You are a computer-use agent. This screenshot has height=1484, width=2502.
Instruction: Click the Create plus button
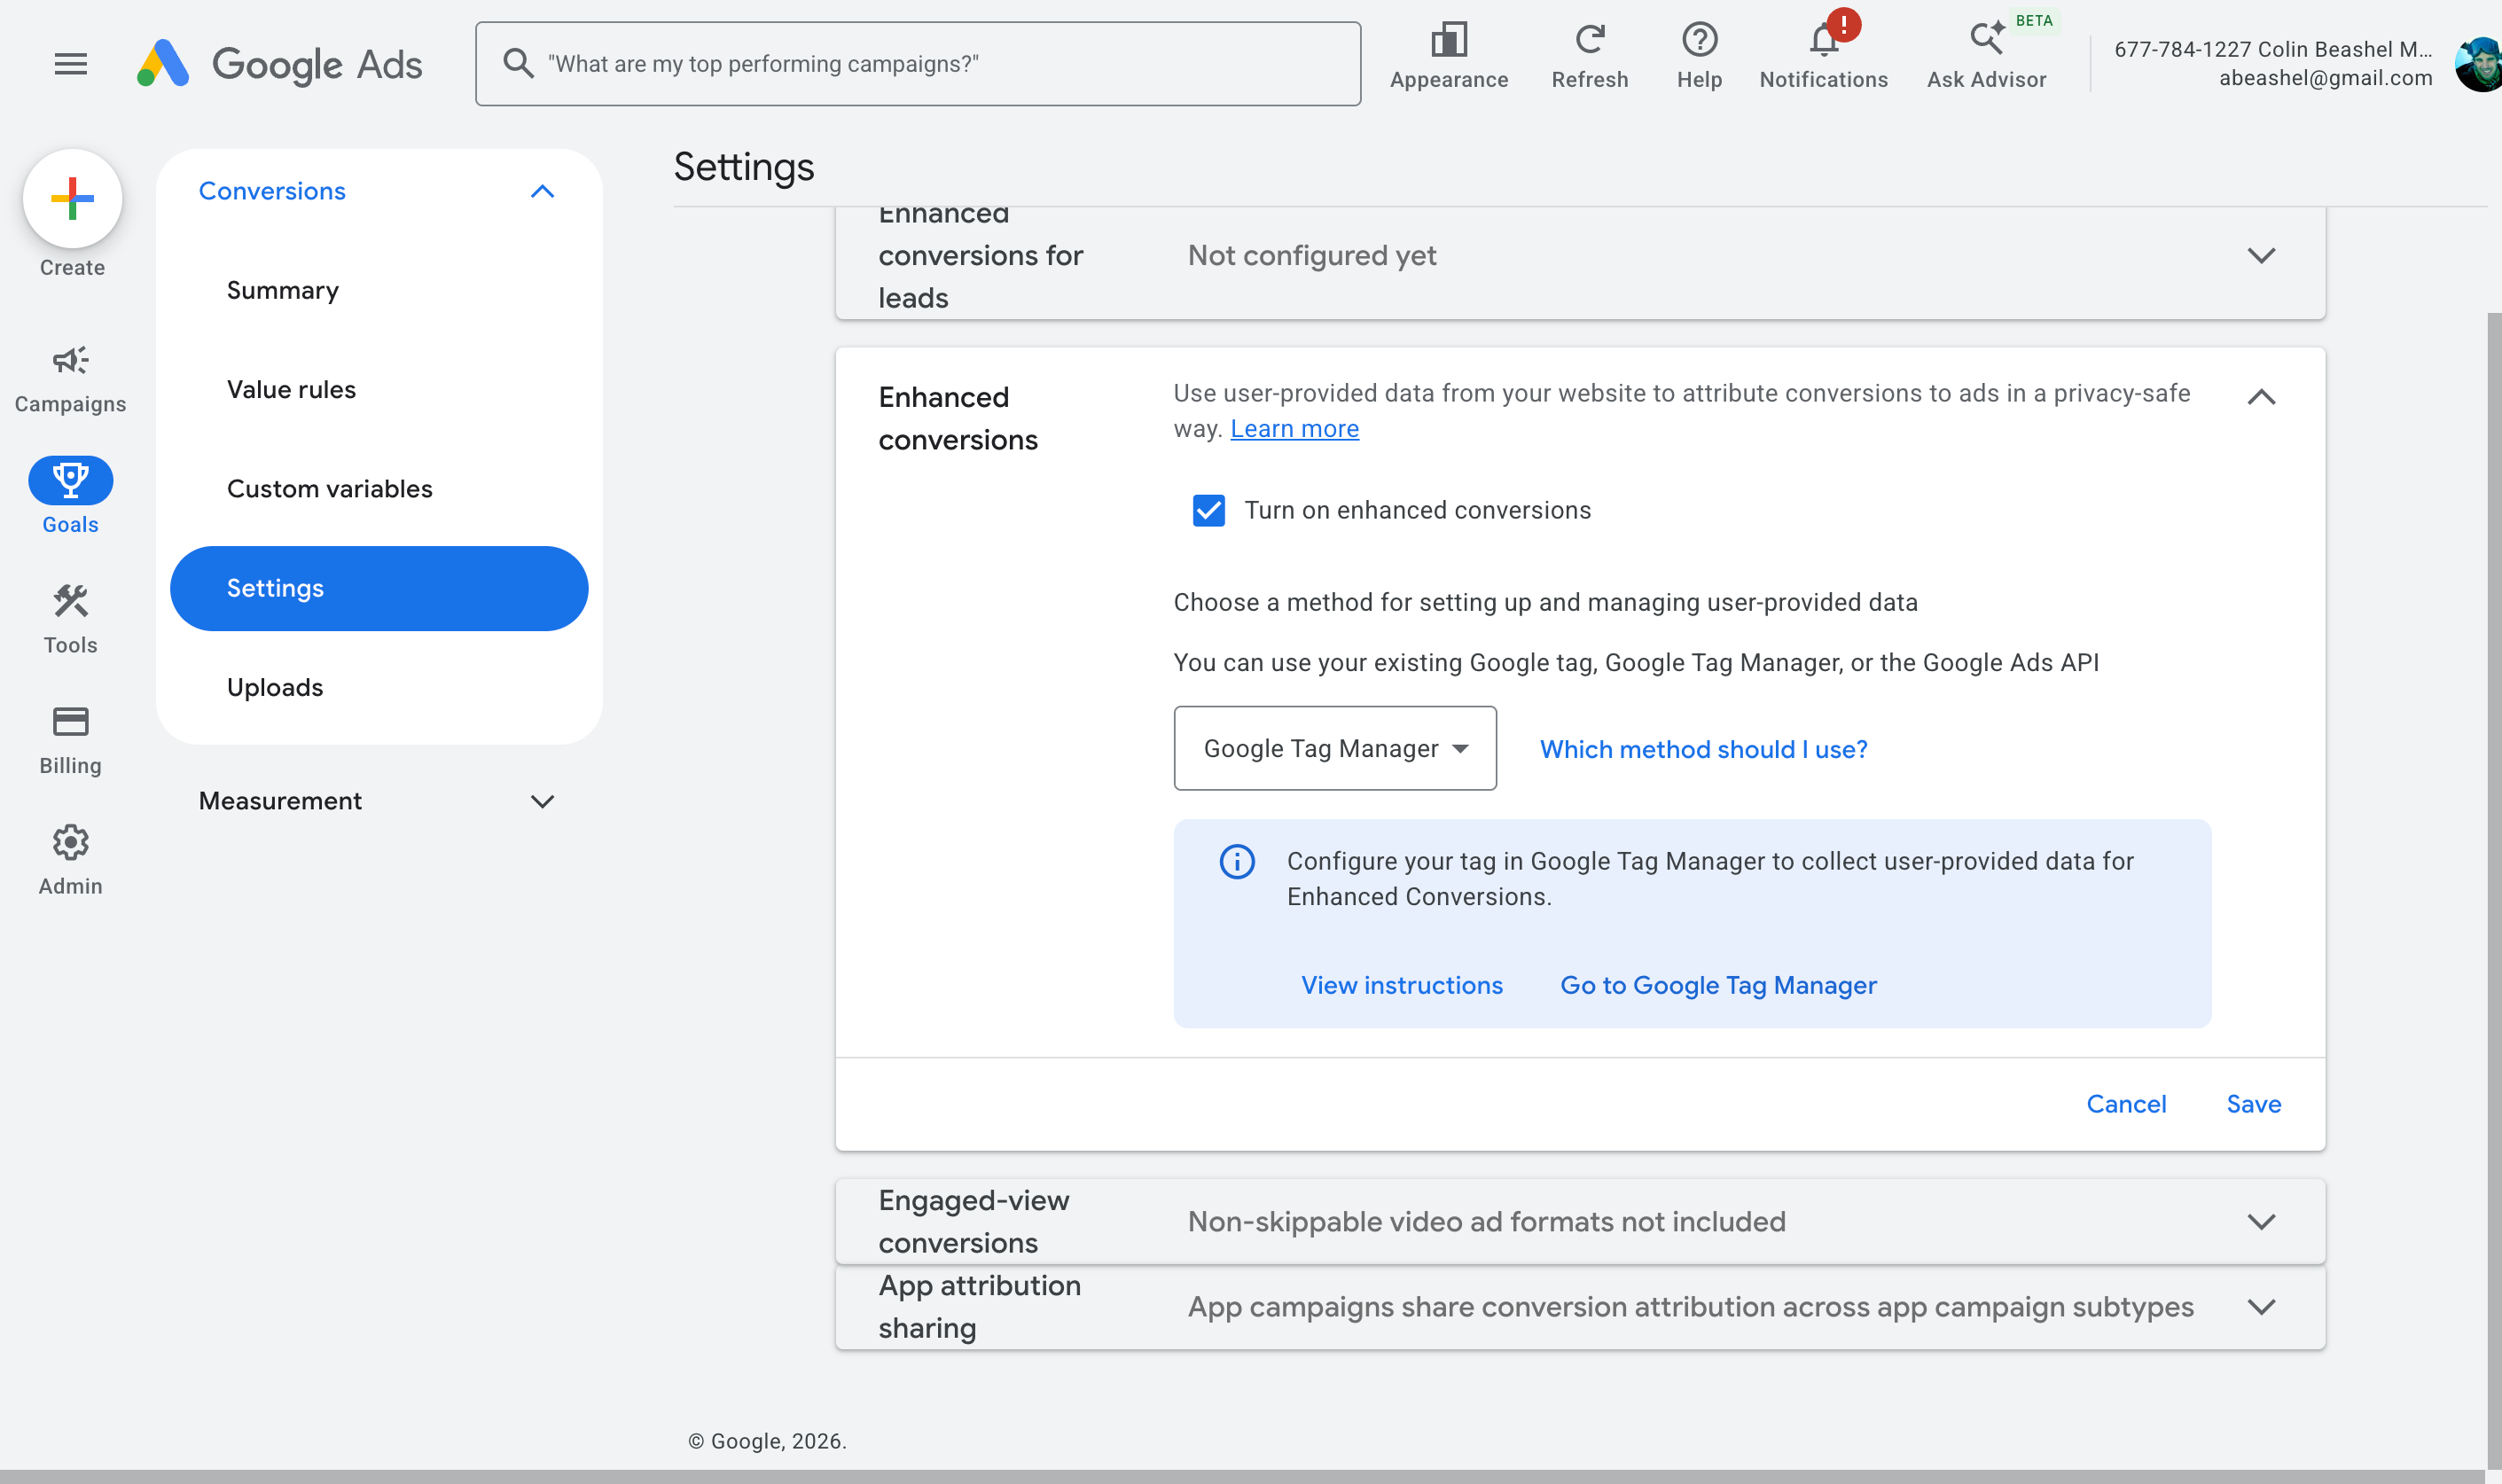72,198
